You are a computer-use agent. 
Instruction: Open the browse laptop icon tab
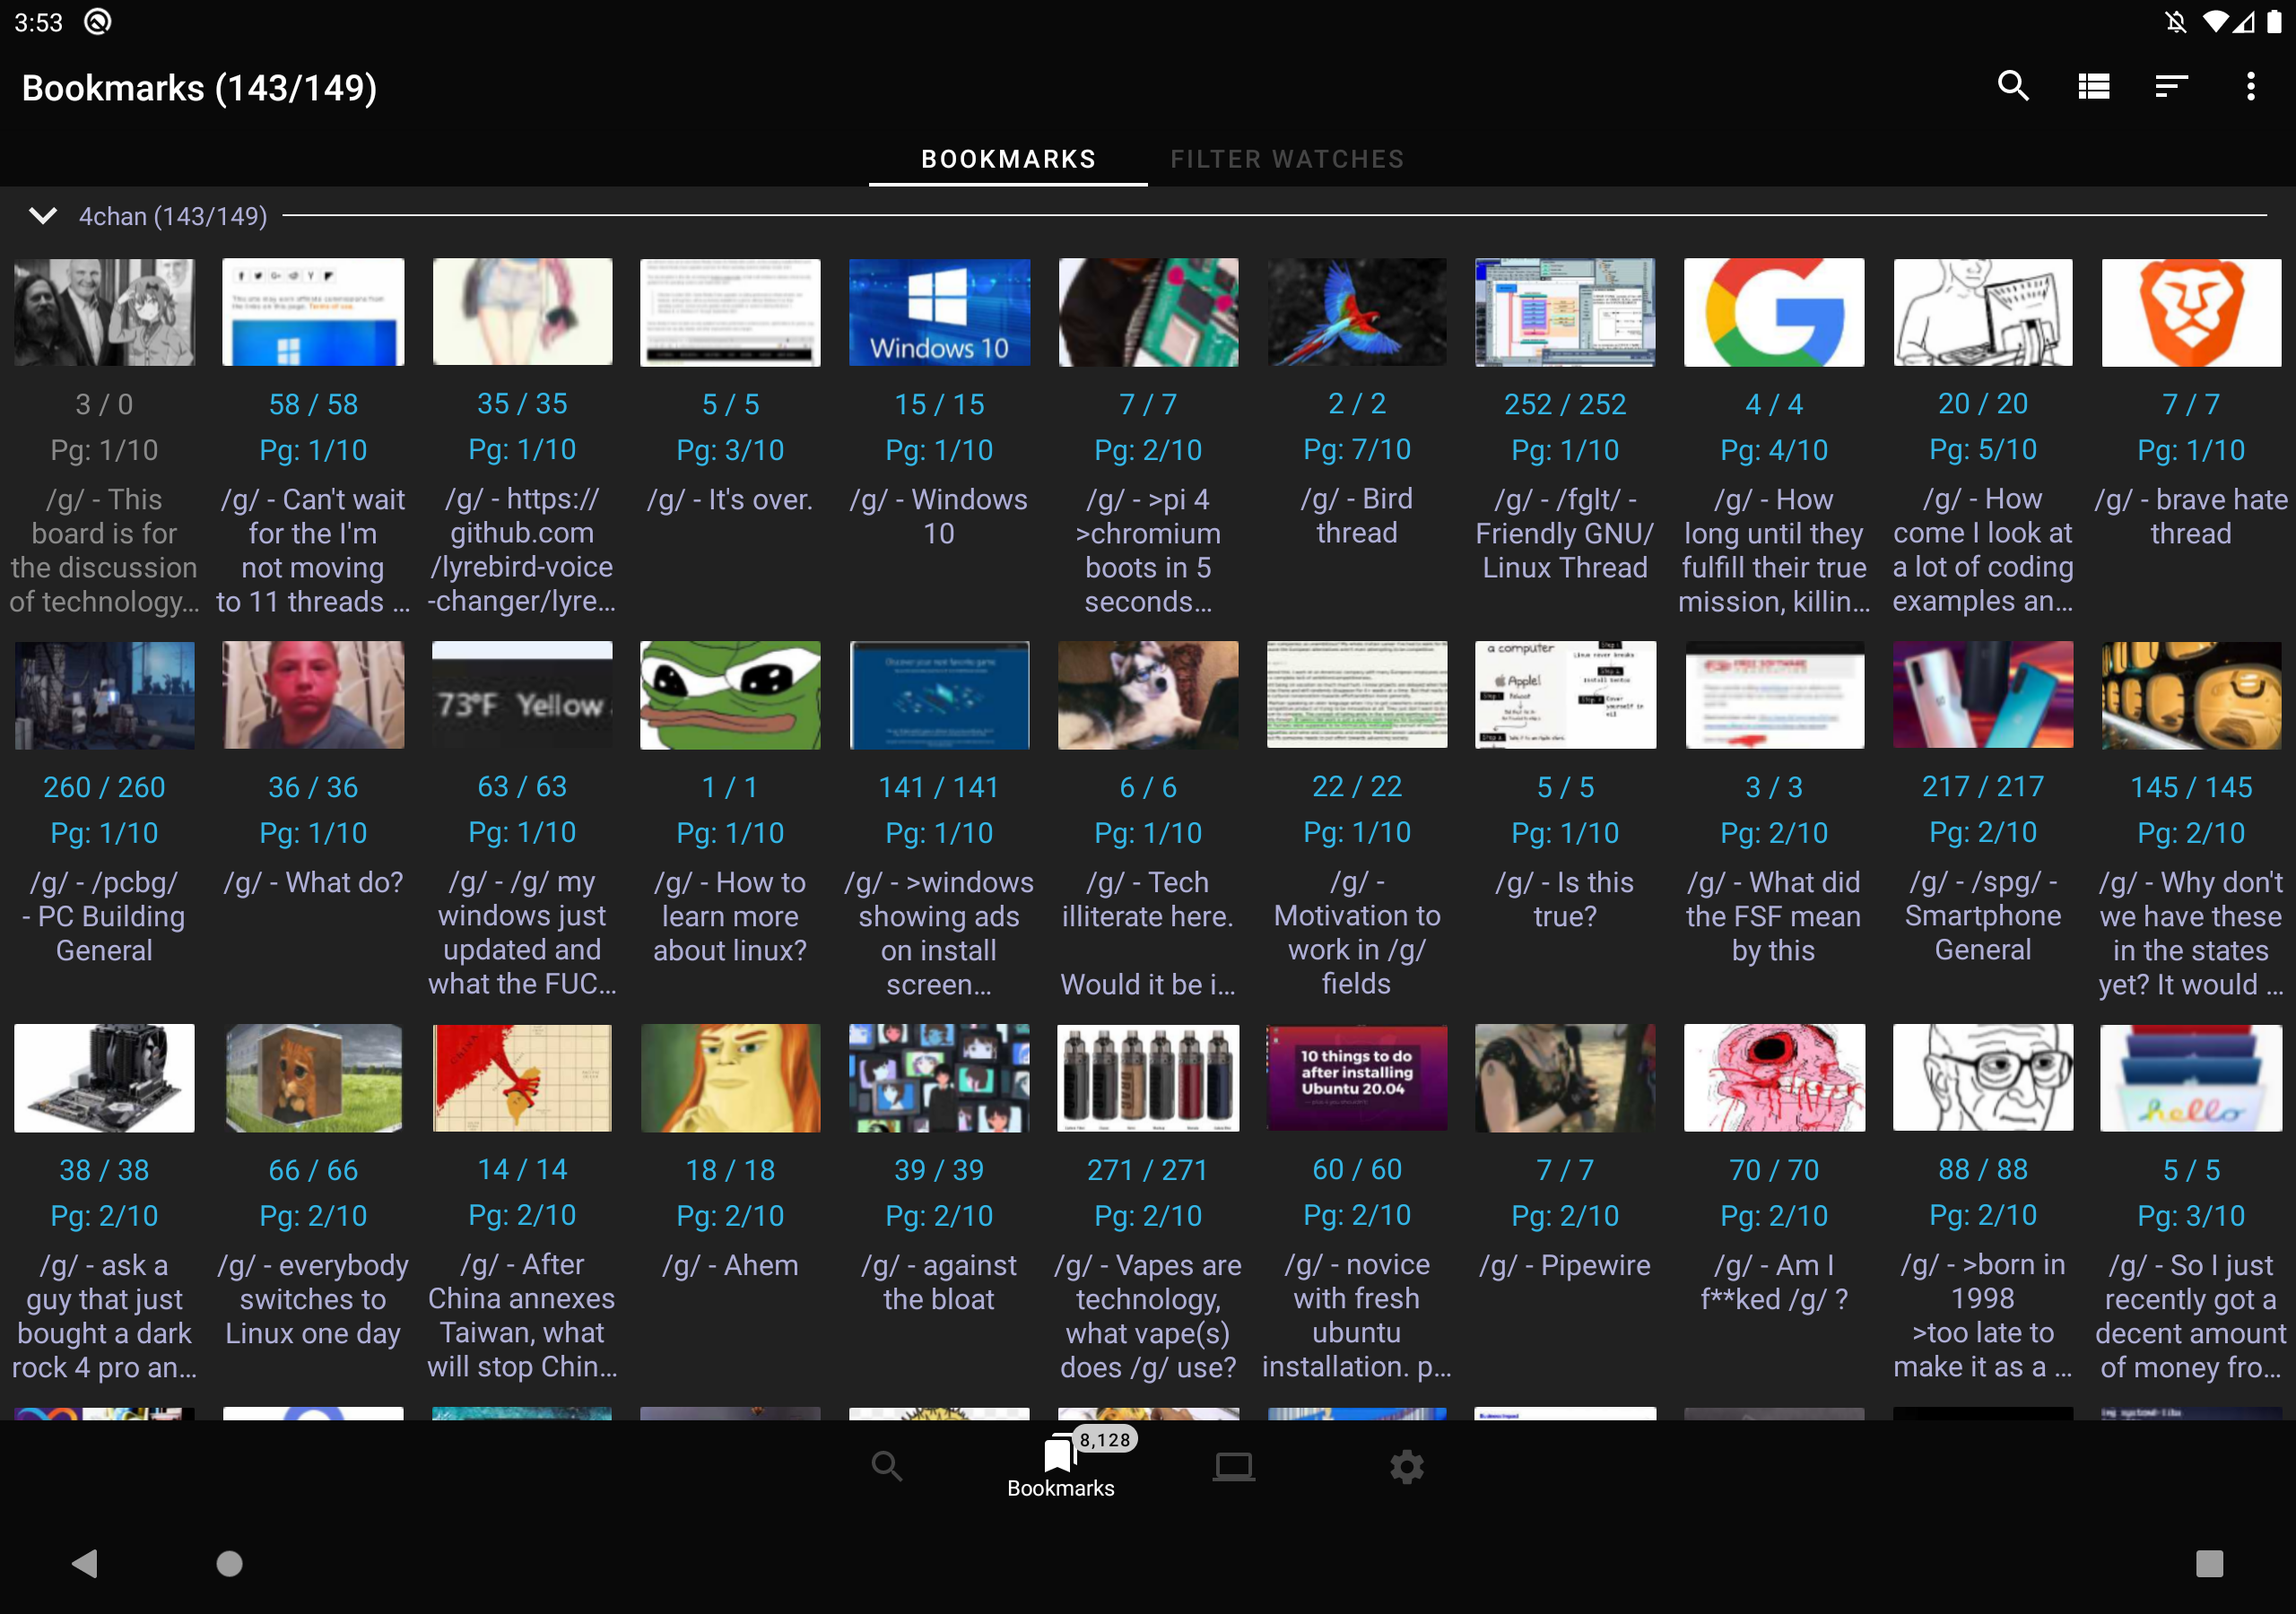pos(1233,1467)
